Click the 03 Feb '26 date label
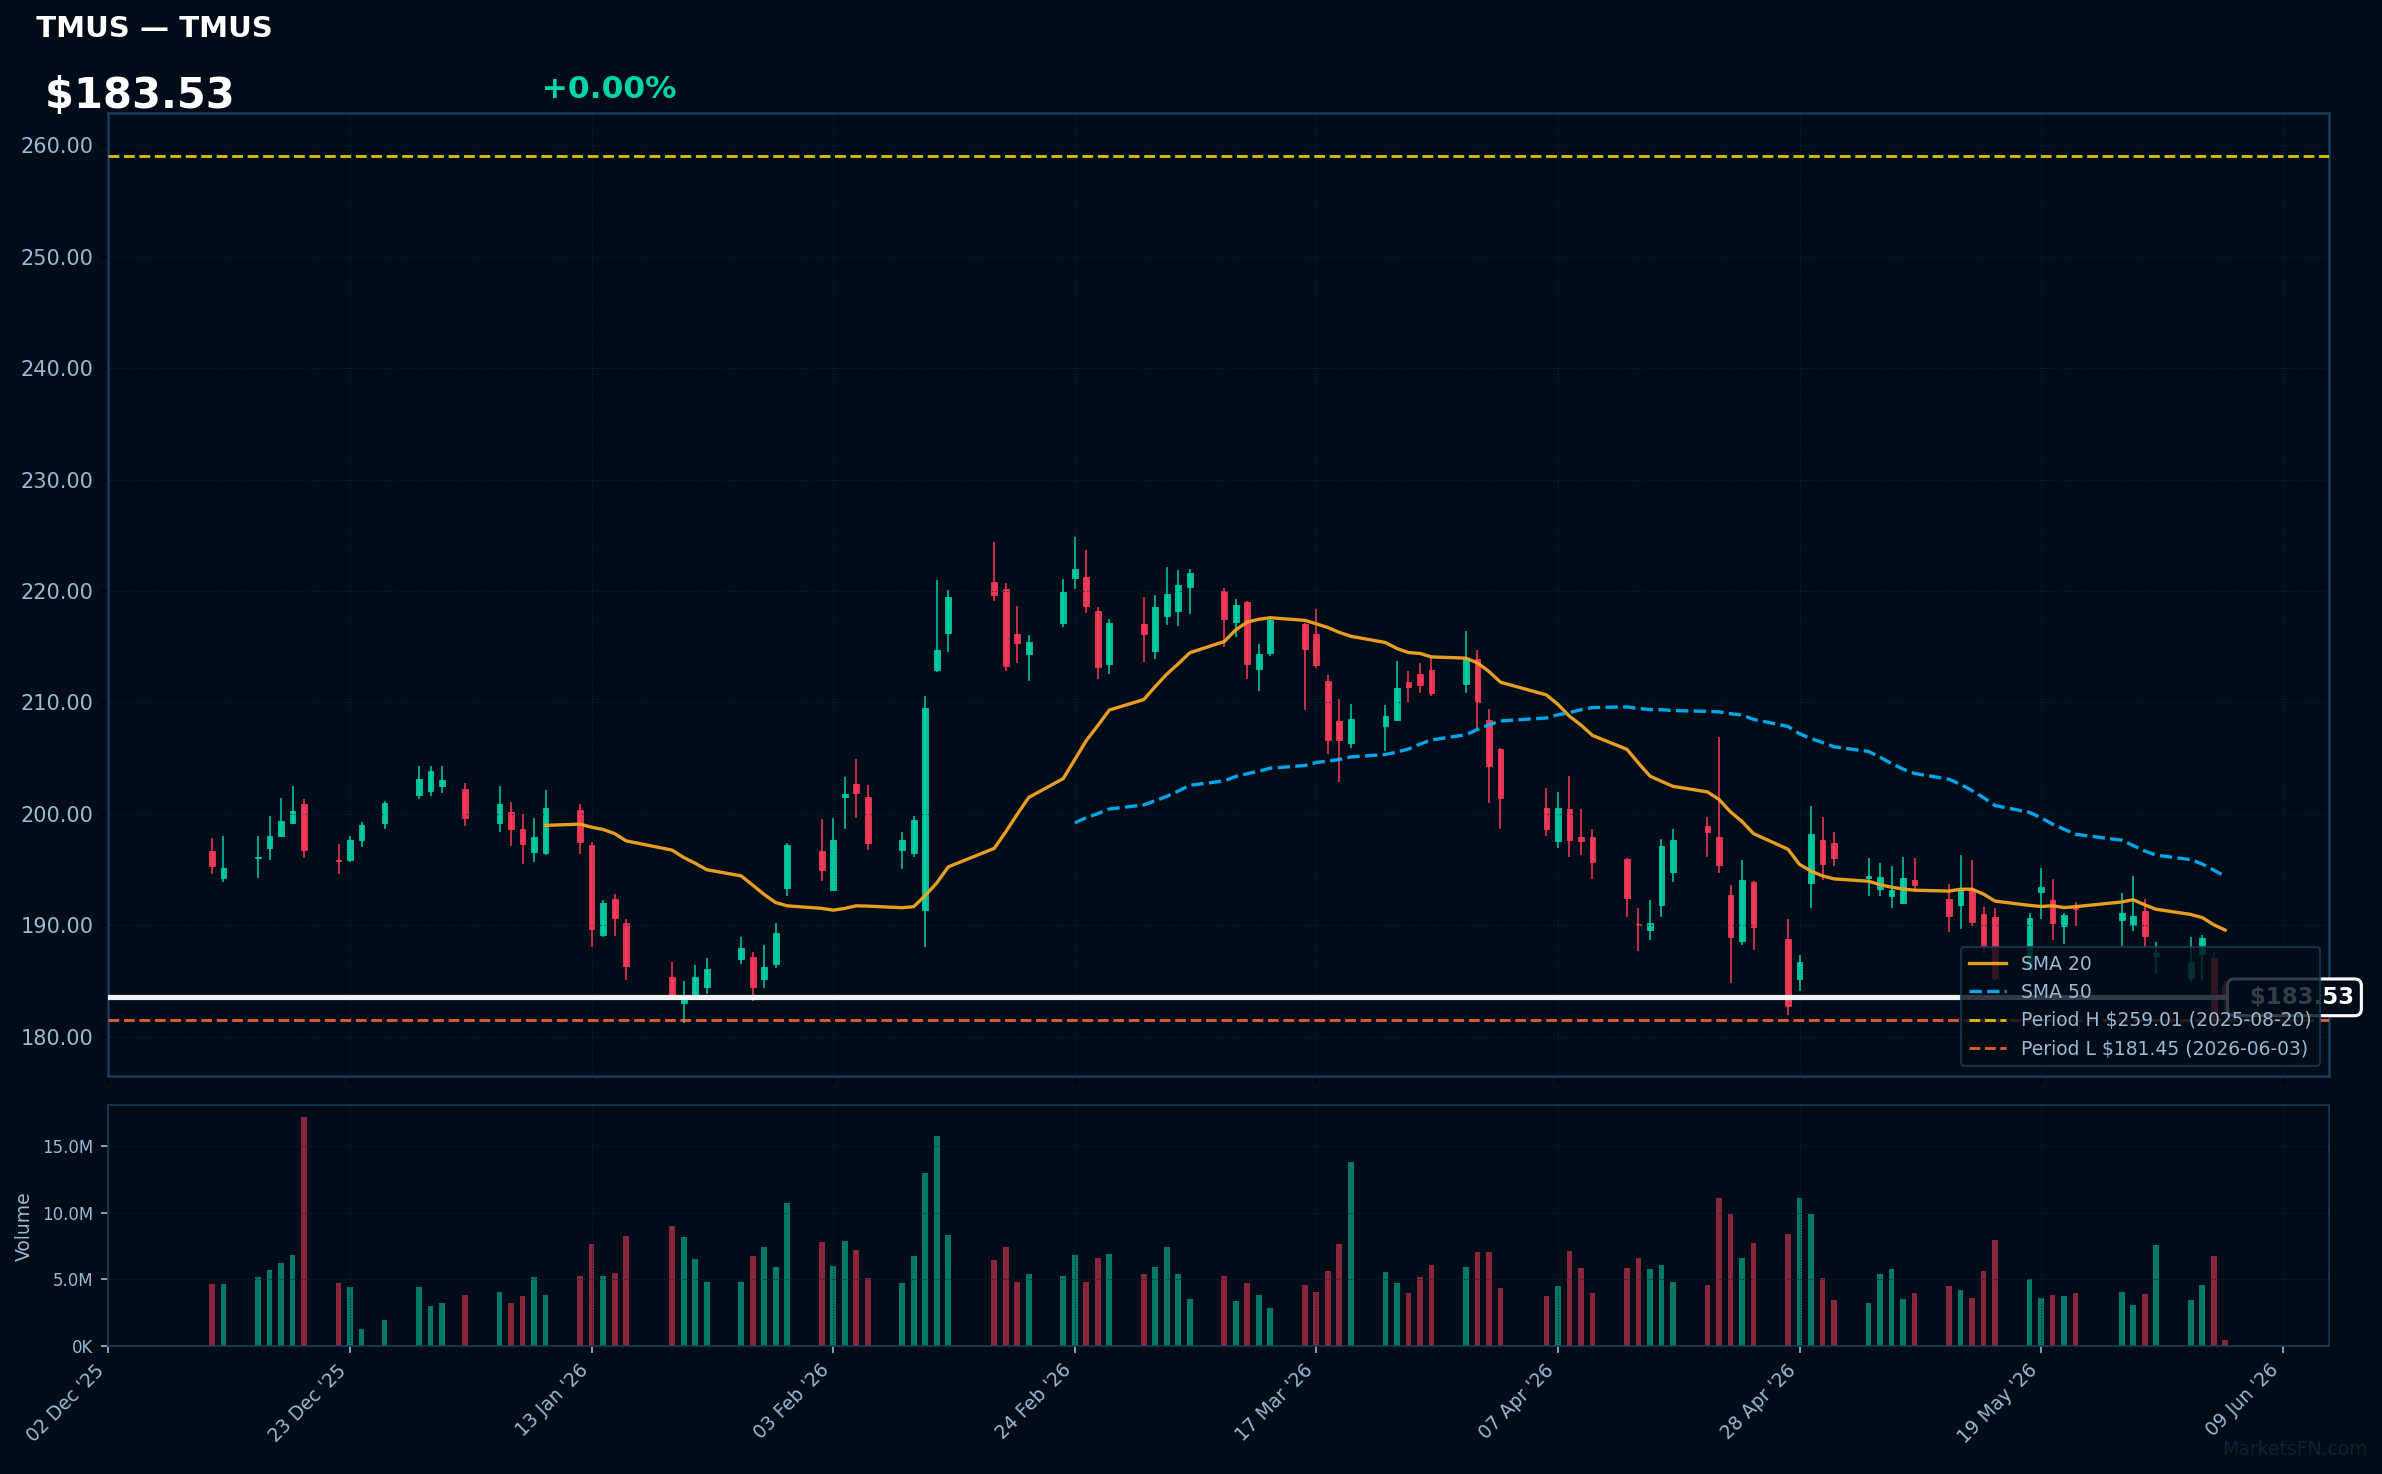2382x1474 pixels. [x=791, y=1401]
